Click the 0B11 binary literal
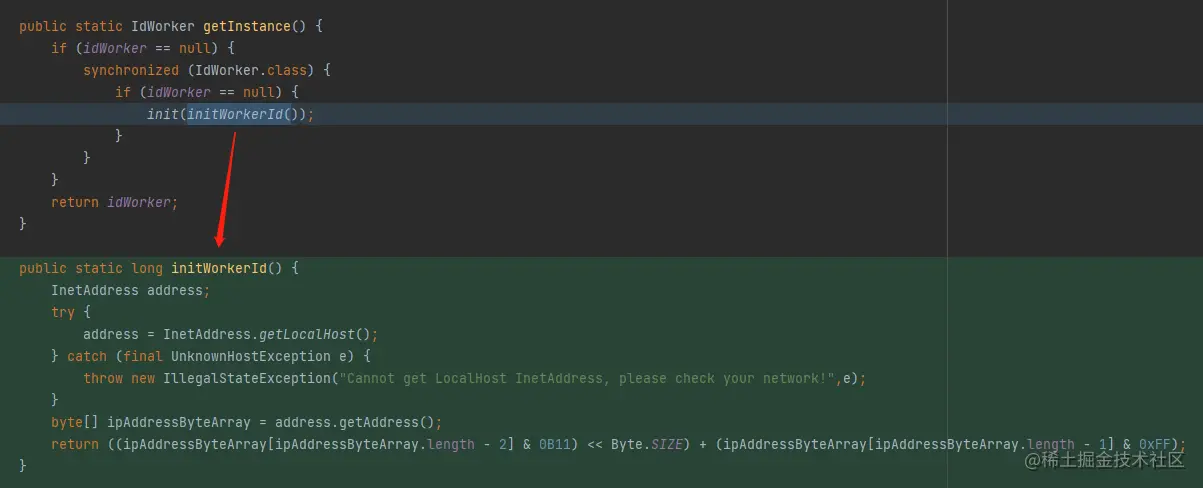This screenshot has width=1203, height=488. pos(555,444)
